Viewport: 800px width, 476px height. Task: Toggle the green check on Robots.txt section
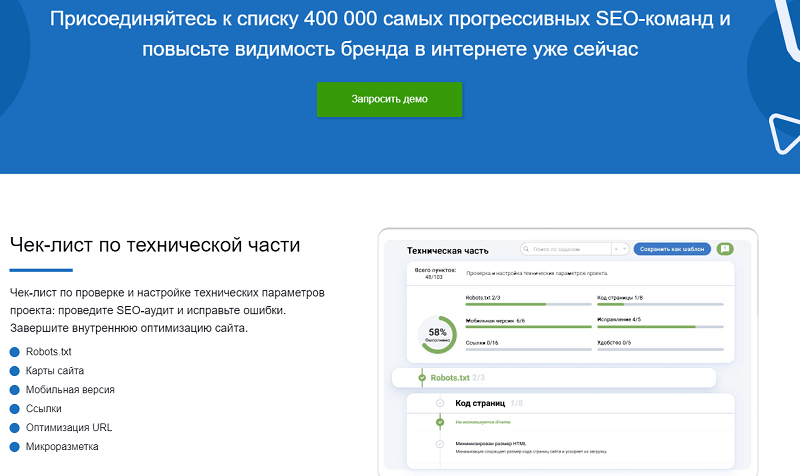(422, 378)
